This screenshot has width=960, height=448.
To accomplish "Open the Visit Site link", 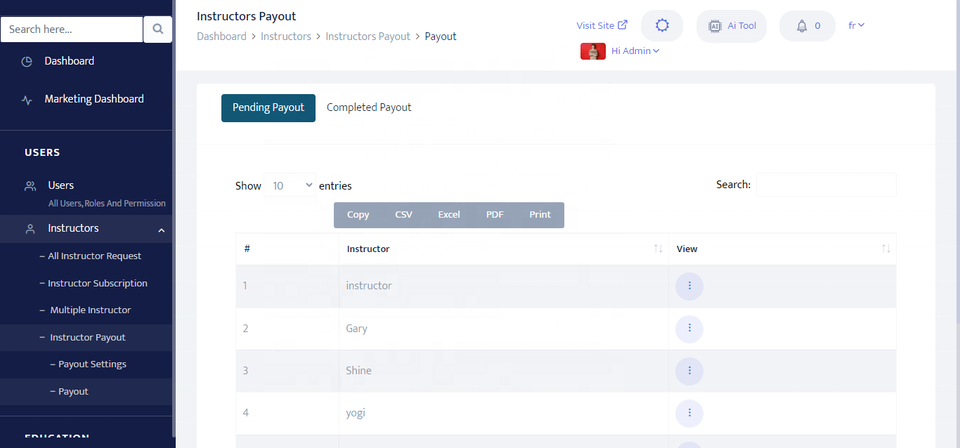I will [x=602, y=26].
